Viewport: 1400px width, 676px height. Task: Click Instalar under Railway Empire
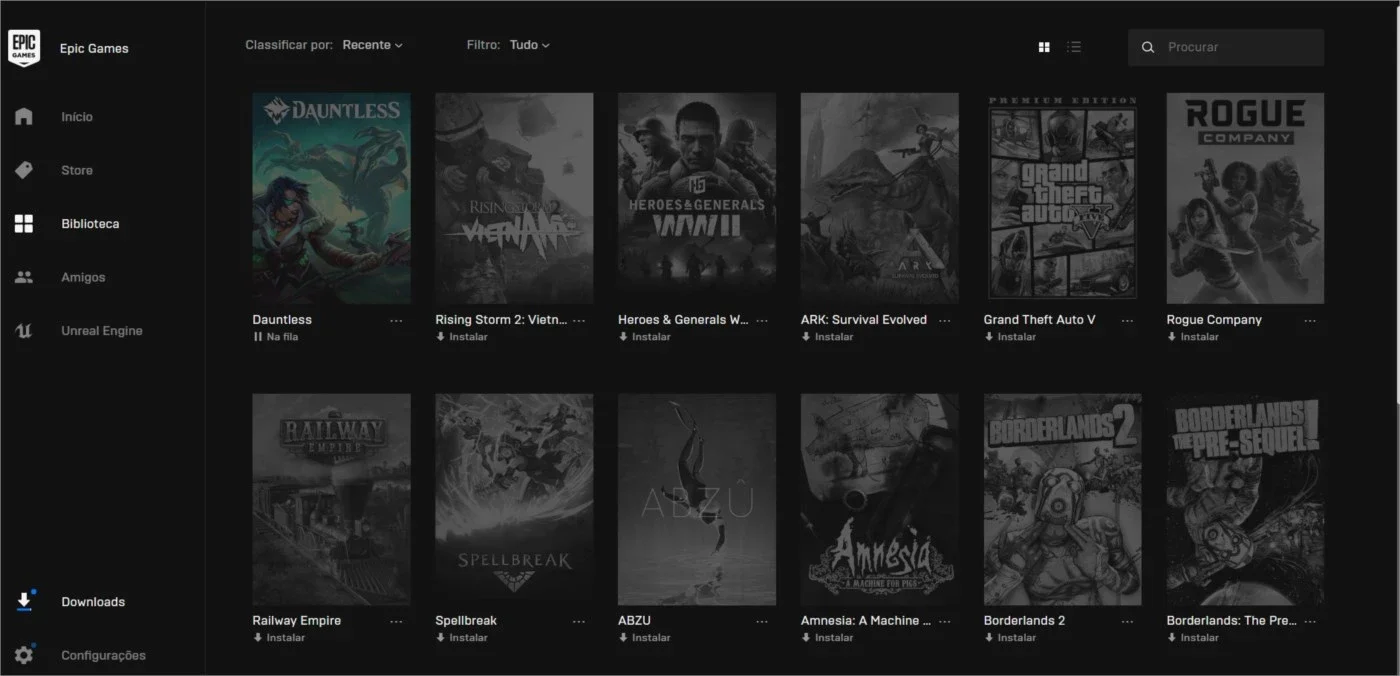click(x=279, y=638)
